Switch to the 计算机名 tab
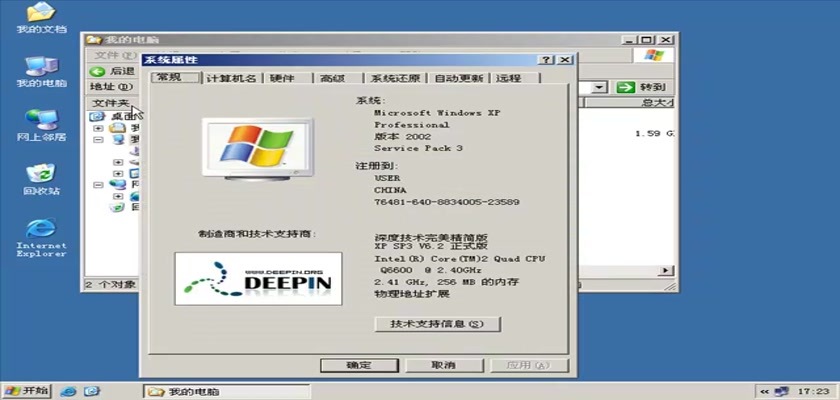This screenshot has width=840, height=400. 232,78
